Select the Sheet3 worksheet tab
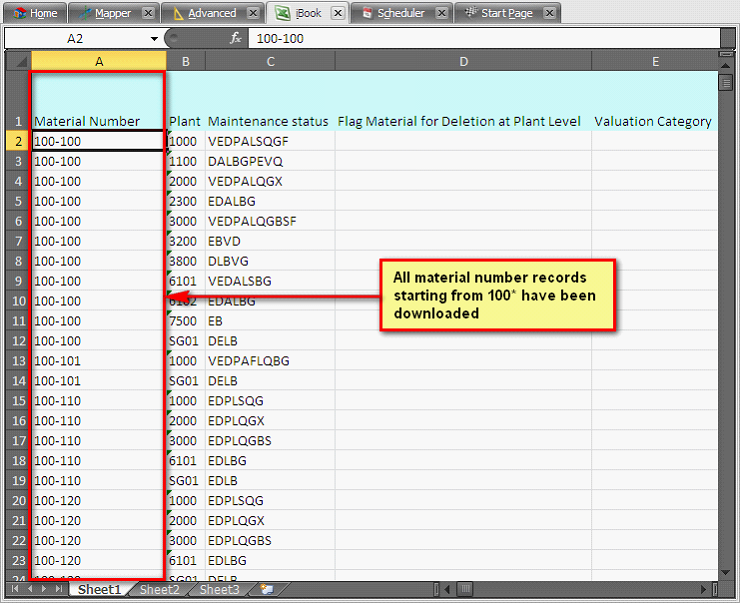Image resolution: width=741 pixels, height=604 pixels. point(219,590)
